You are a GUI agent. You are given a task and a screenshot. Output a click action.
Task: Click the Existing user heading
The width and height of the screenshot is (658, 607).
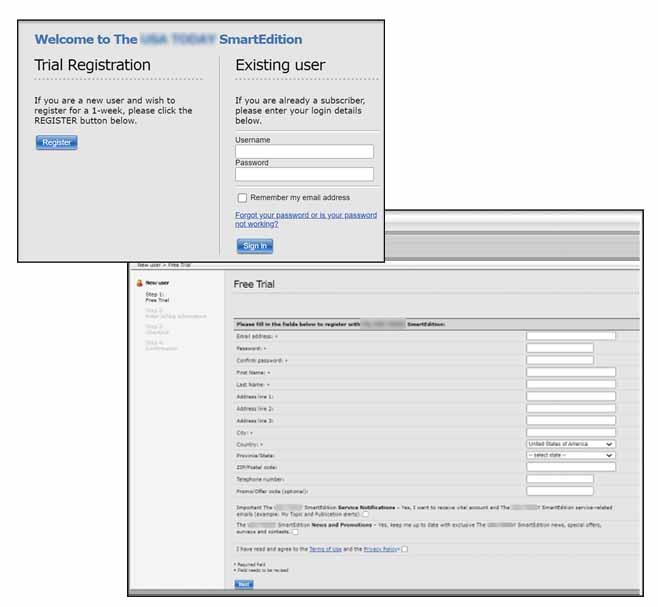click(x=280, y=65)
